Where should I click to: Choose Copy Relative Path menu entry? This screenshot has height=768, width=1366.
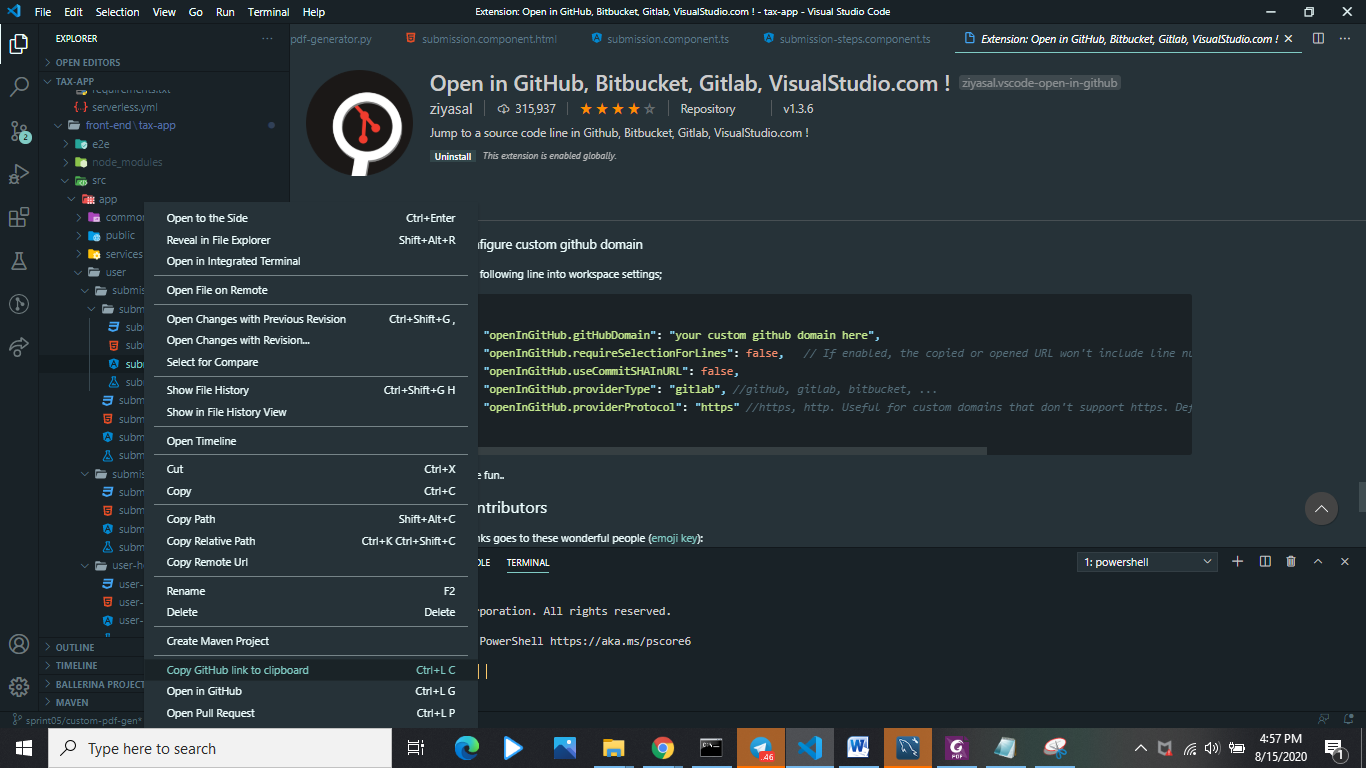pos(311,541)
